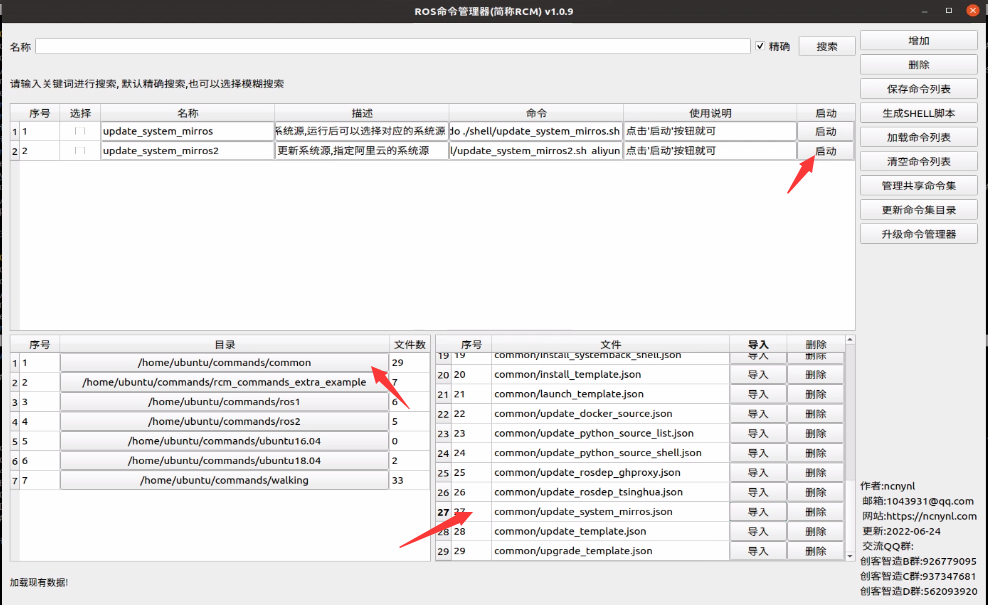Import common/update_python_source_shell.json
This screenshot has height=605, width=988.
tap(758, 452)
